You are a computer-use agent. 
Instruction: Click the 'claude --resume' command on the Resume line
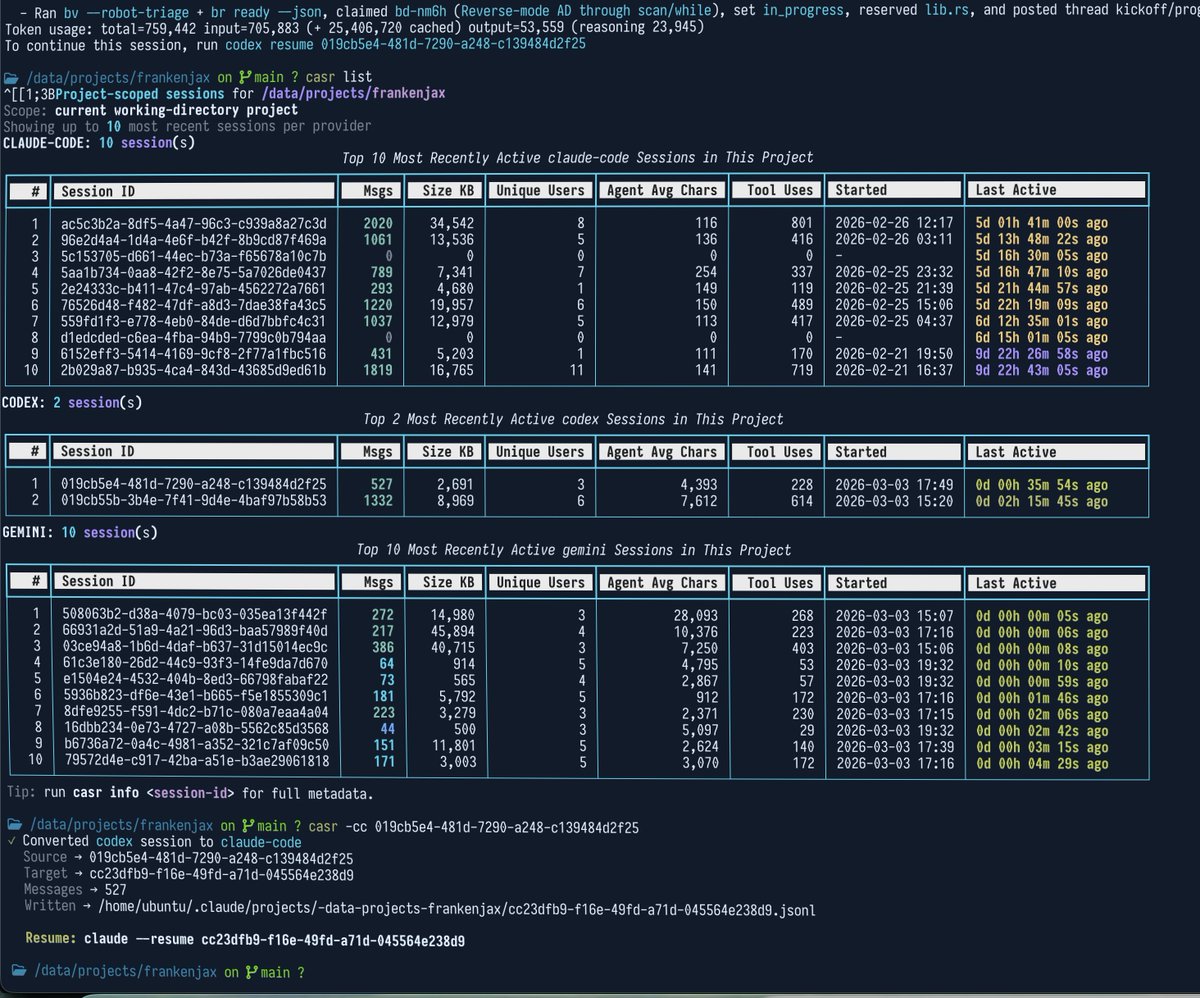[x=274, y=940]
